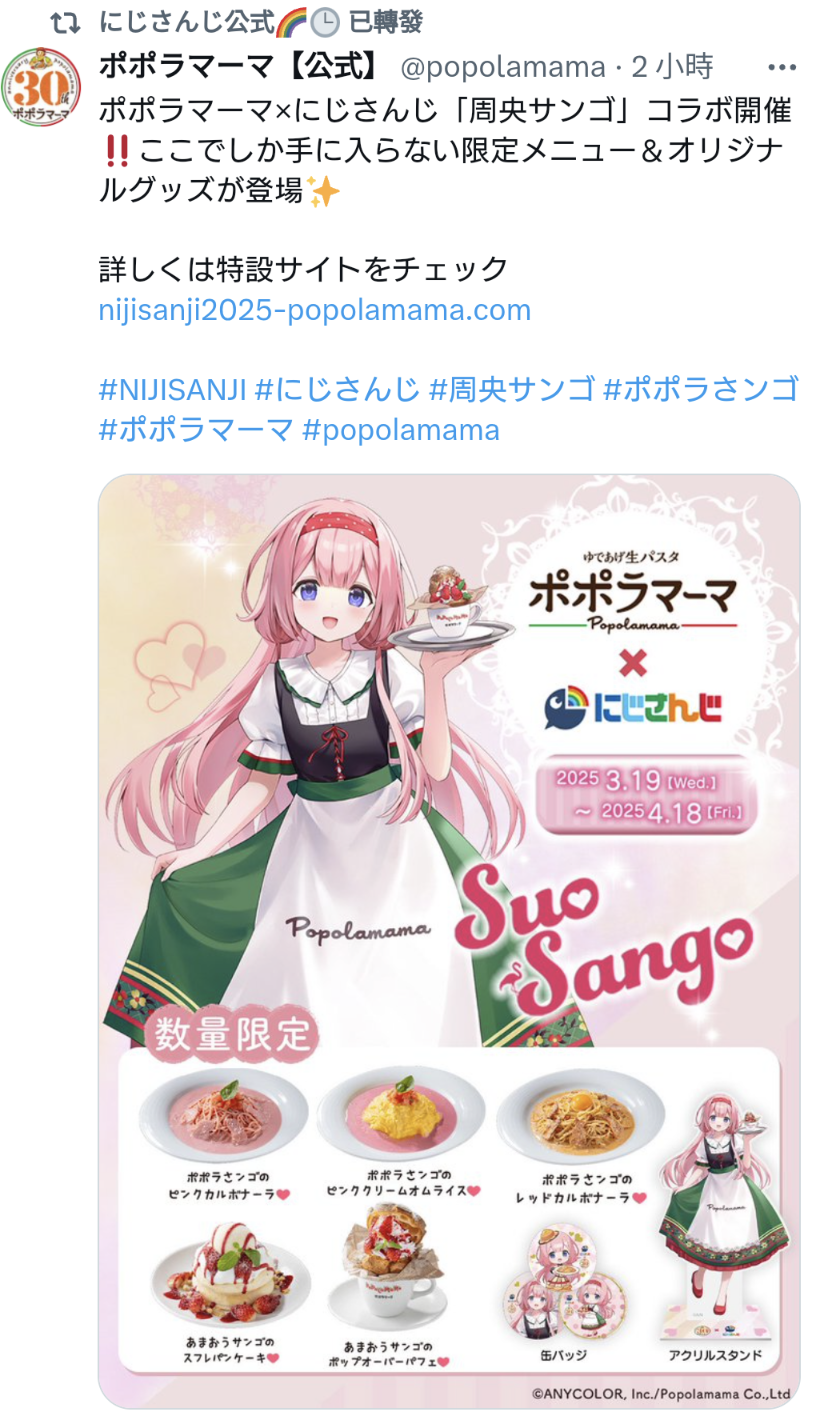Tap the 2 小時 timestamp
This screenshot has width=831, height=1414.
[671, 68]
